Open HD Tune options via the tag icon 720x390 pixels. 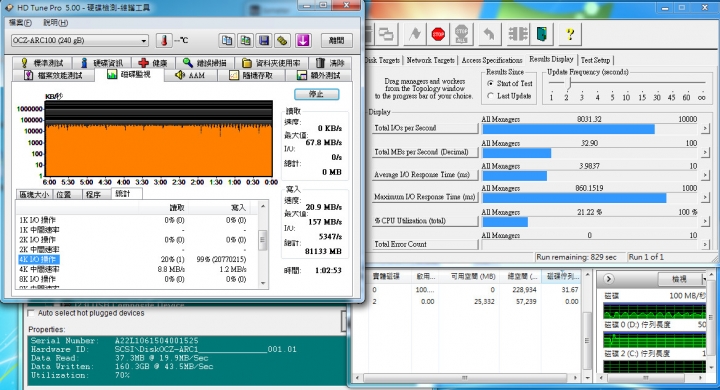(x=282, y=40)
